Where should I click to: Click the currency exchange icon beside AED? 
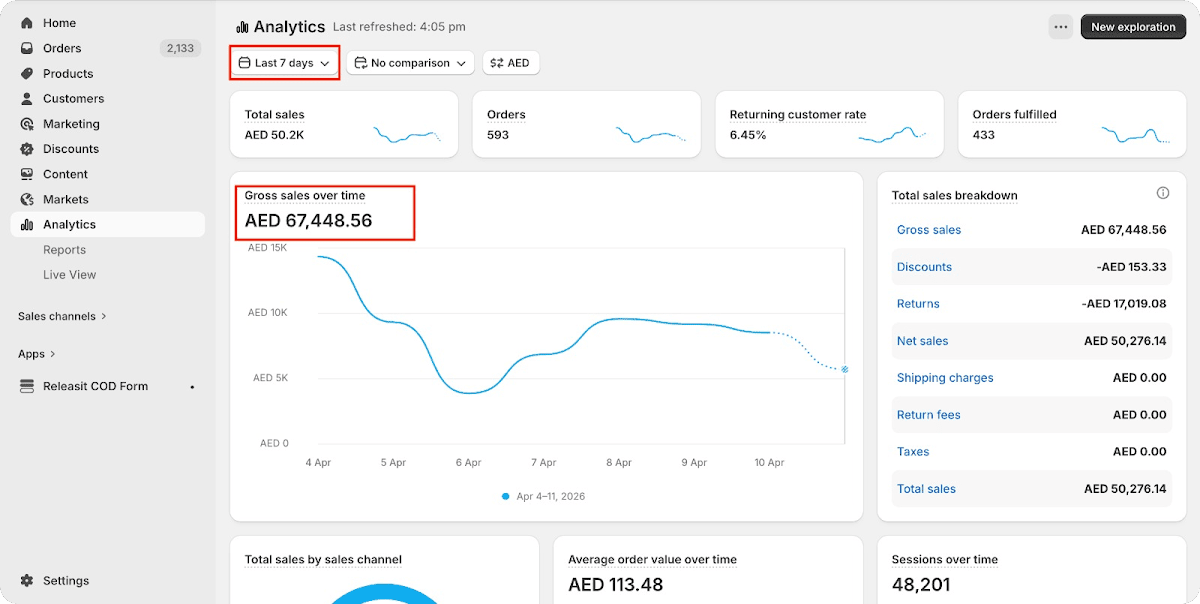(497, 63)
